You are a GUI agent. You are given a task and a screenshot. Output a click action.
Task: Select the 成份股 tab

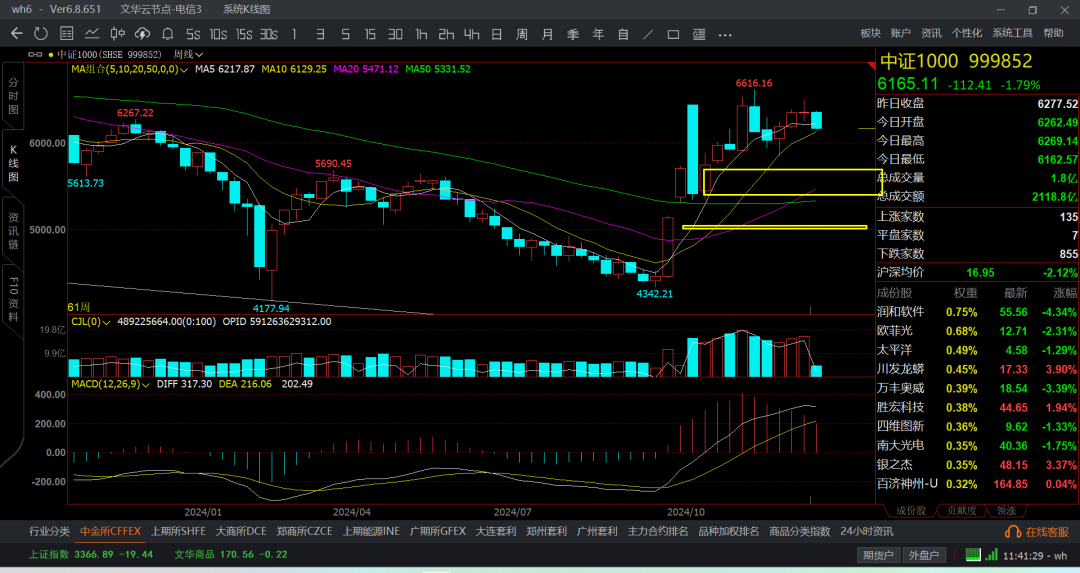coord(911,510)
